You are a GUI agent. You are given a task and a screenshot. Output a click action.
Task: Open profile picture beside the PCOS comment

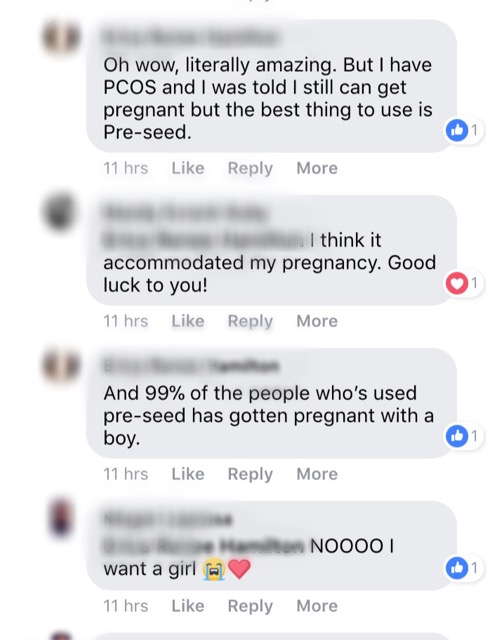coord(60,37)
